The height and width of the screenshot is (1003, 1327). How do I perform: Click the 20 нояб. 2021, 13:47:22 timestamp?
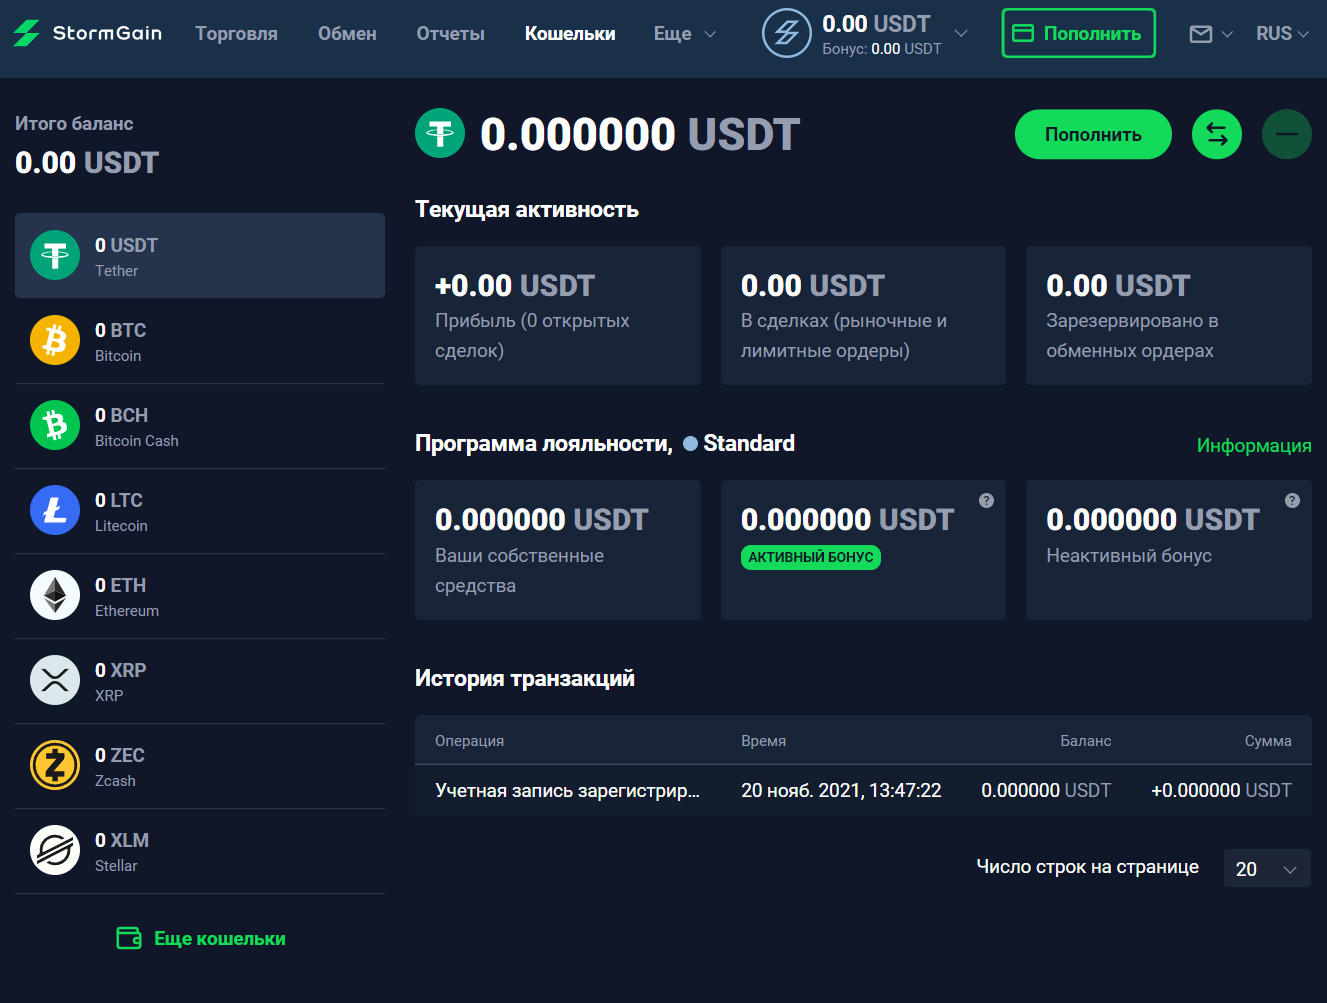pos(841,790)
